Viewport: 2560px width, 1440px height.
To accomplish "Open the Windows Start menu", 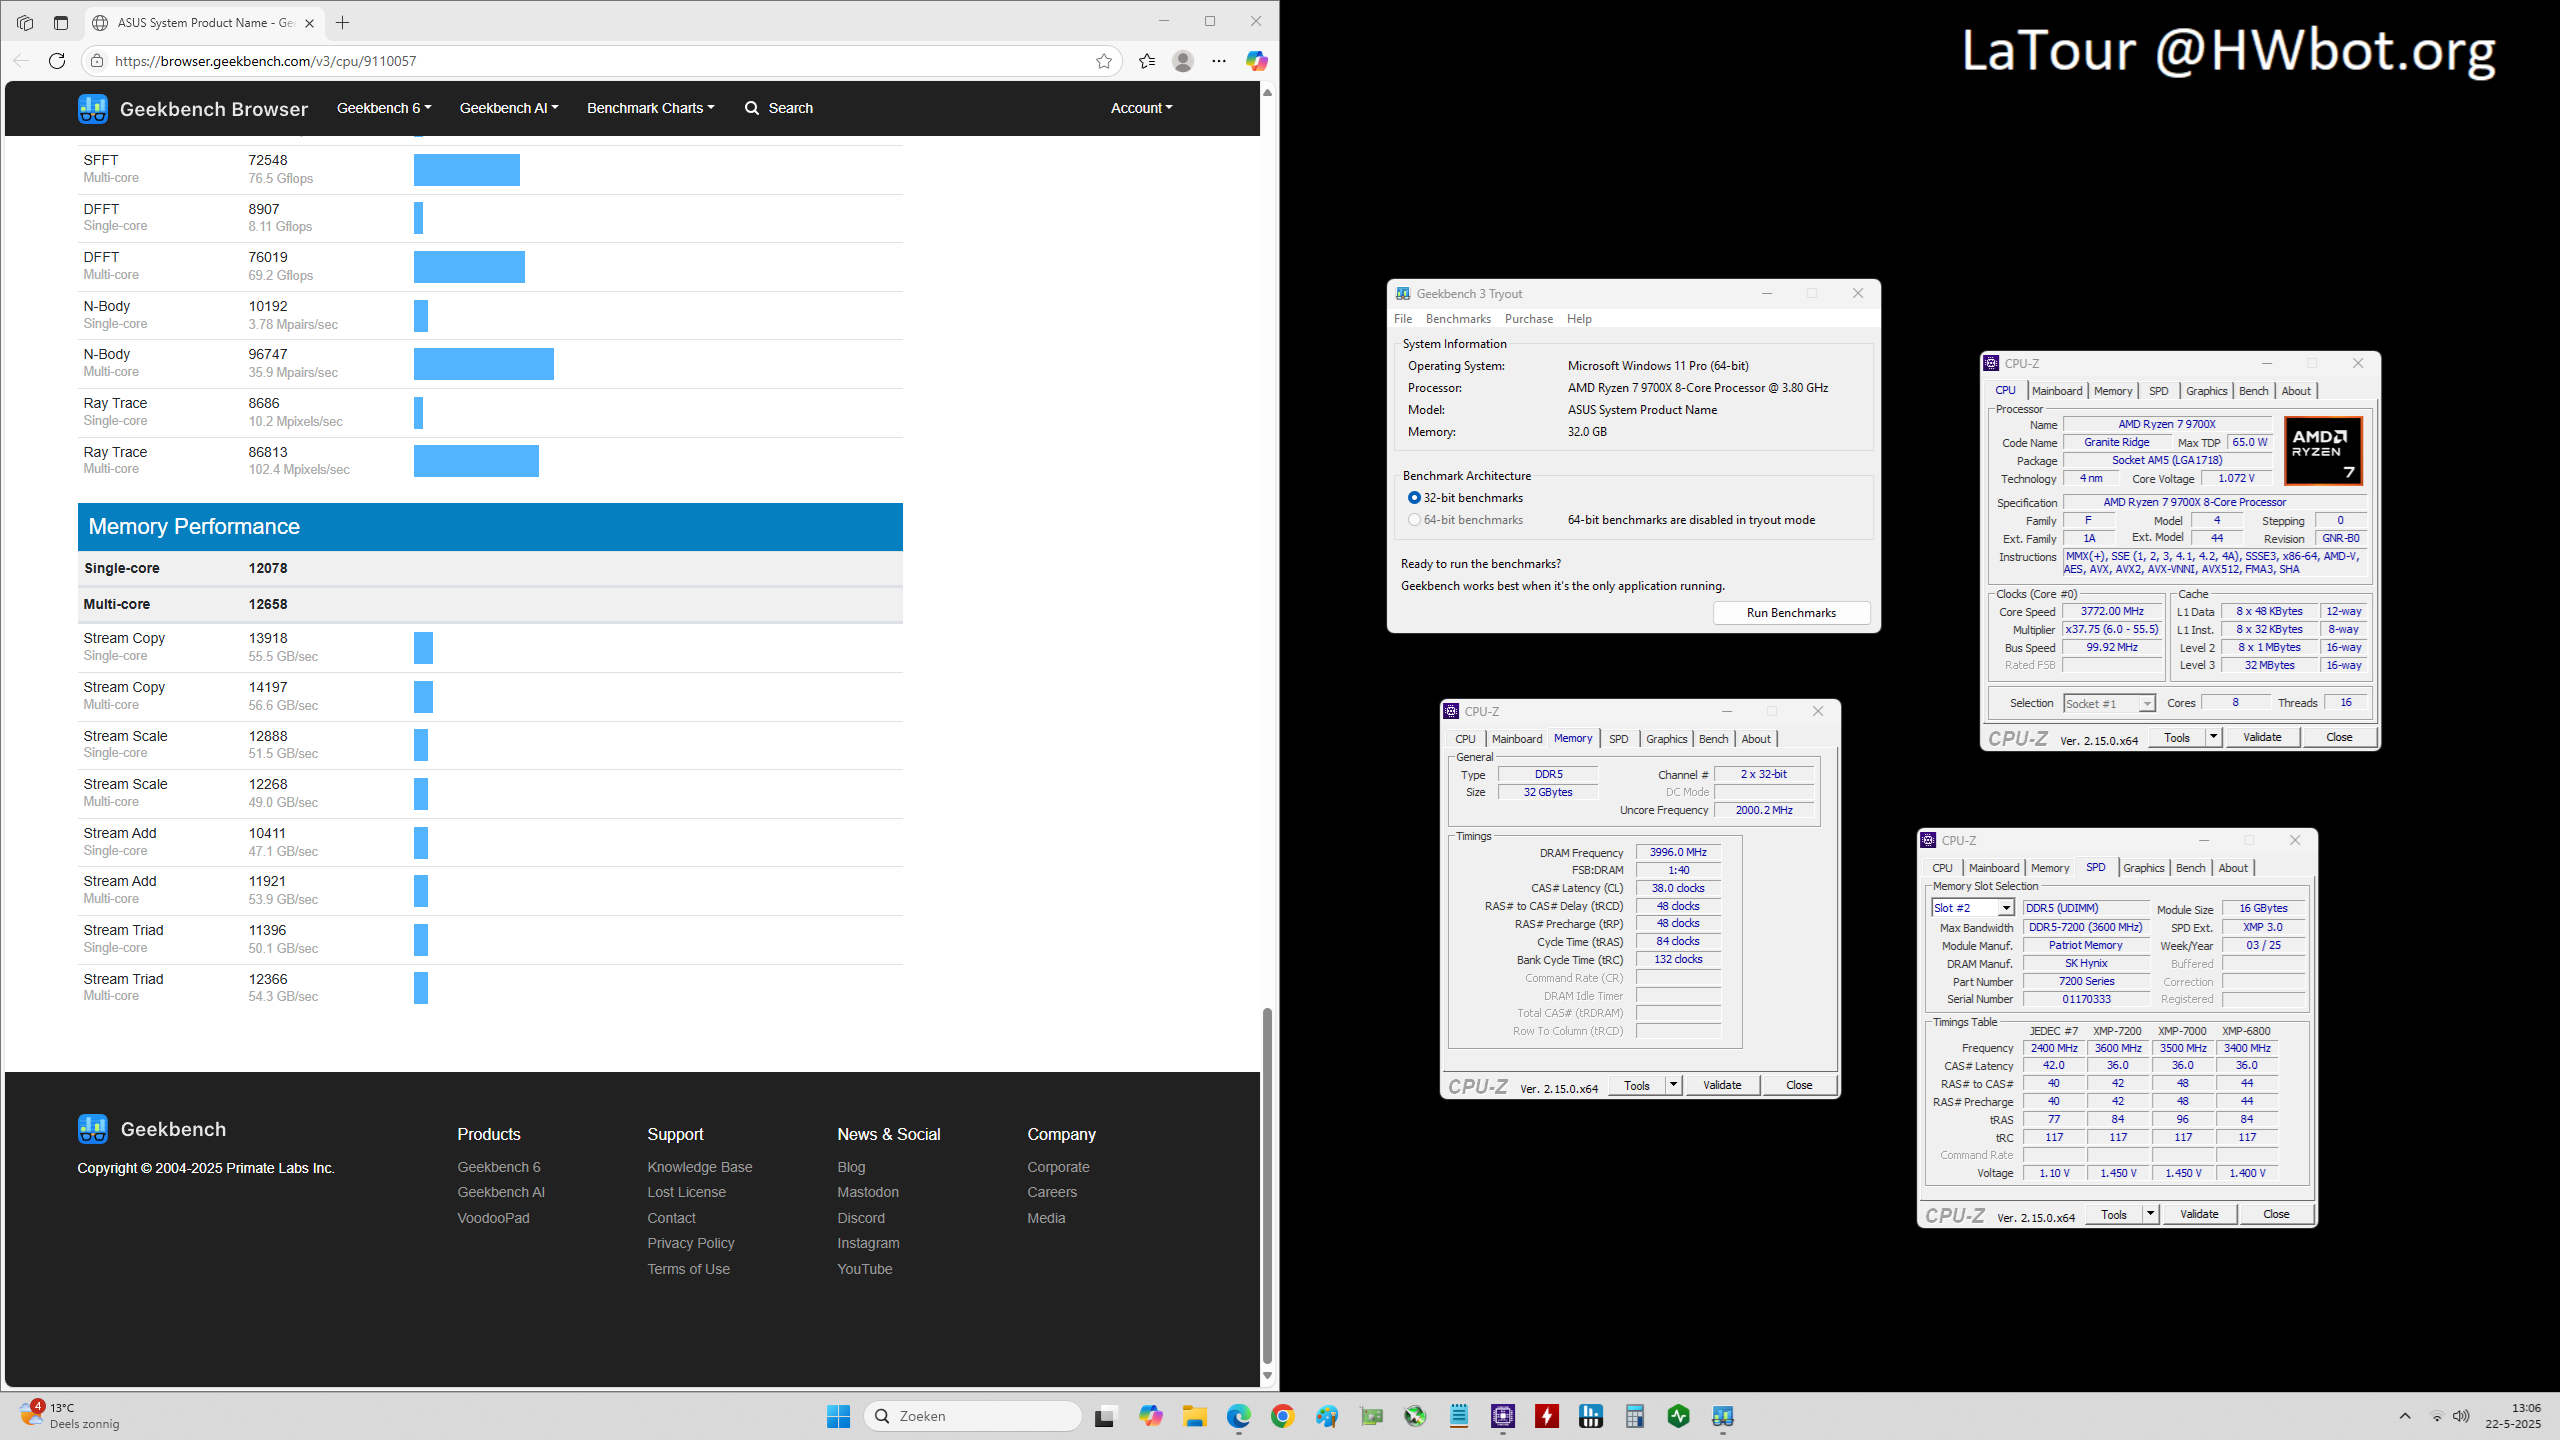I will (x=838, y=1416).
